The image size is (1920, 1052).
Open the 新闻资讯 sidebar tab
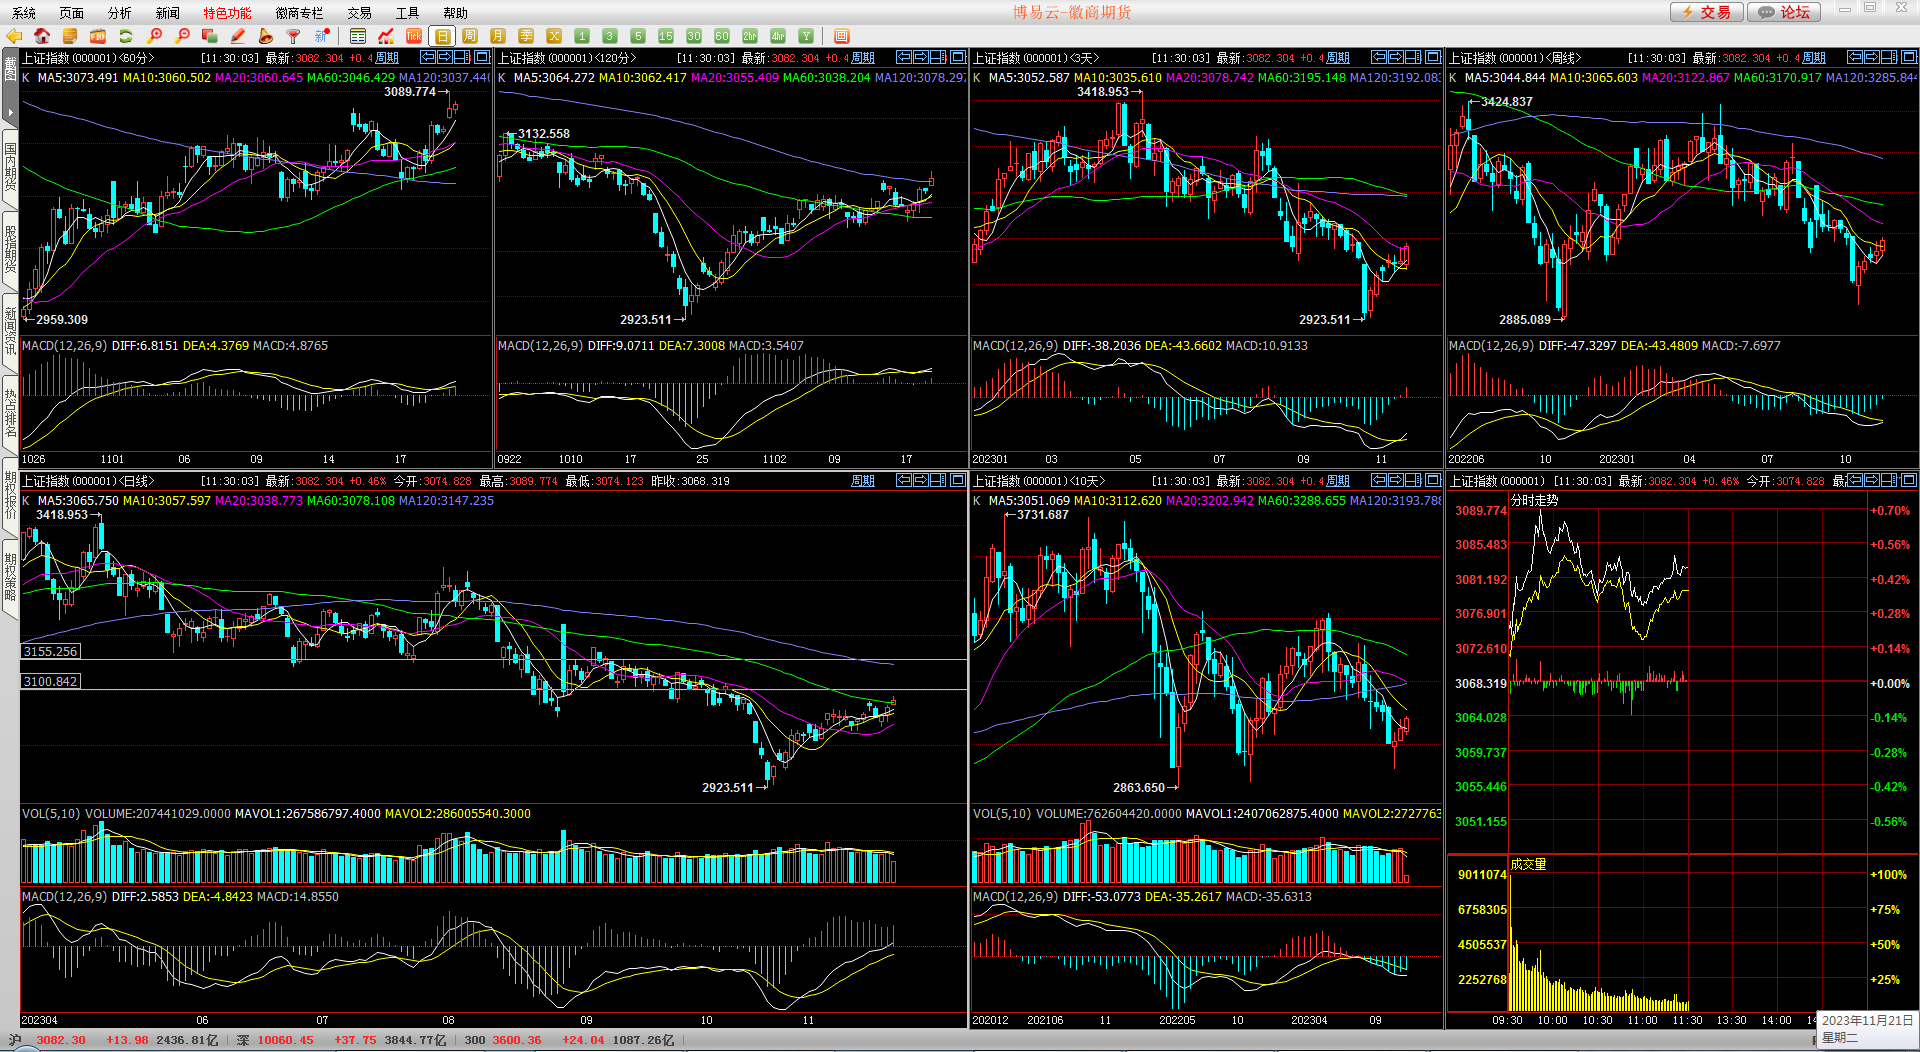click(10, 331)
